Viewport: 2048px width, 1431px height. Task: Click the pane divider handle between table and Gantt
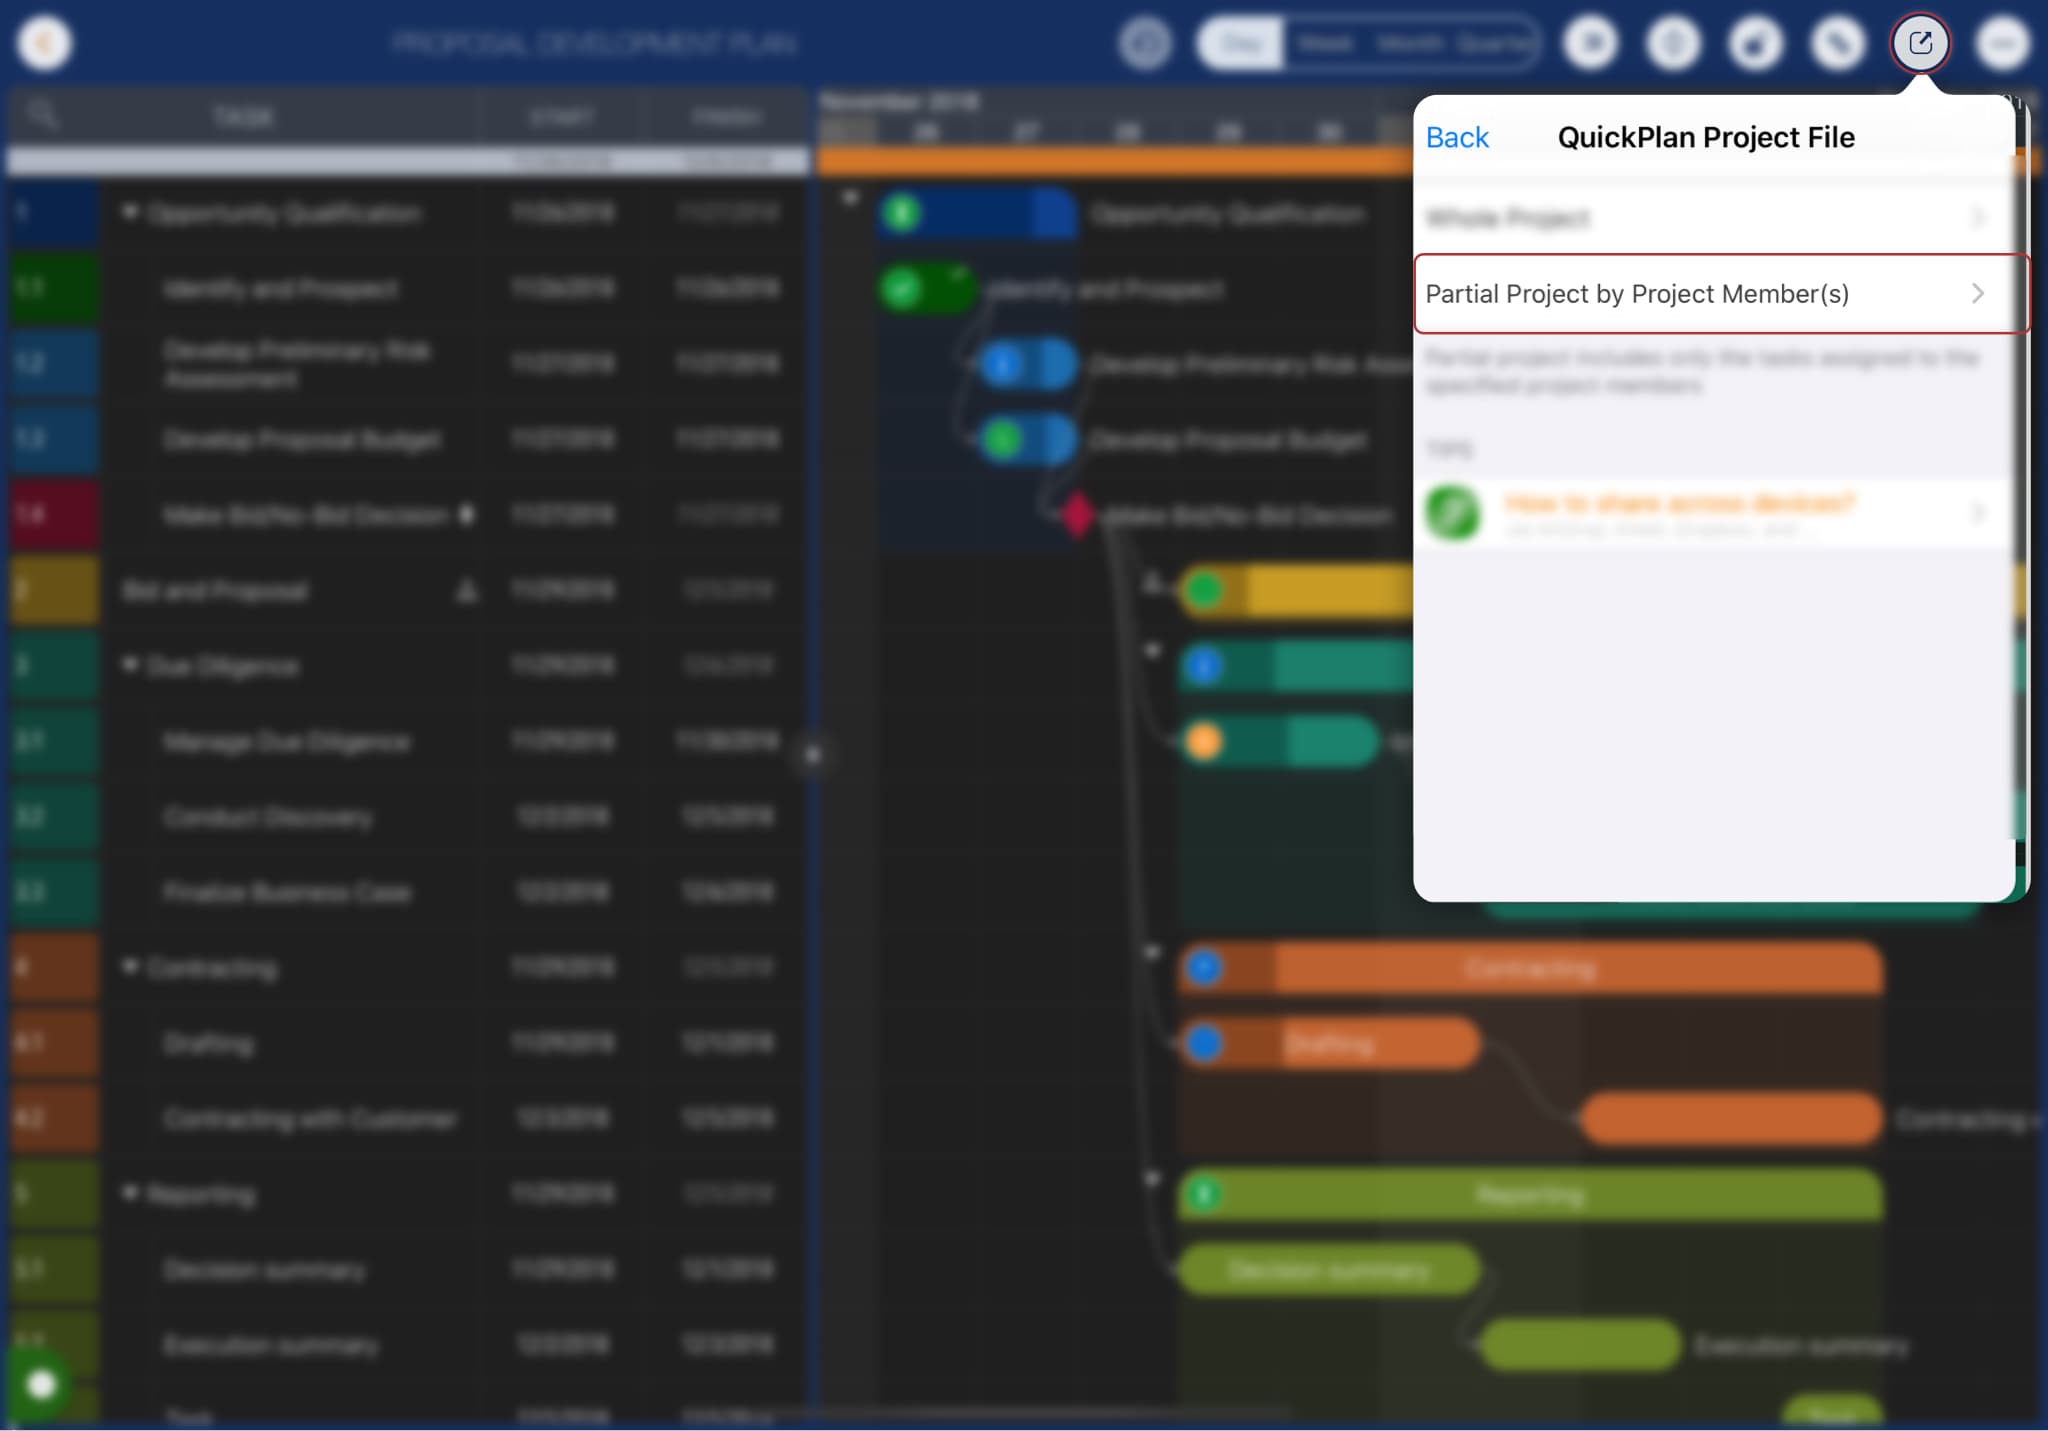click(x=813, y=755)
